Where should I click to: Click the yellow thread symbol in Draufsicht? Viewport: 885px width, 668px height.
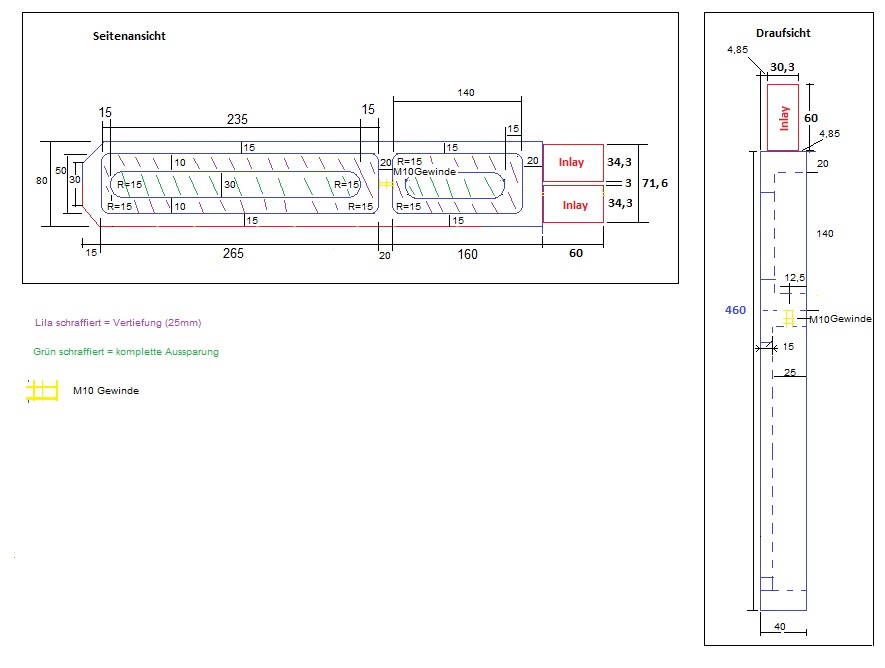789,318
